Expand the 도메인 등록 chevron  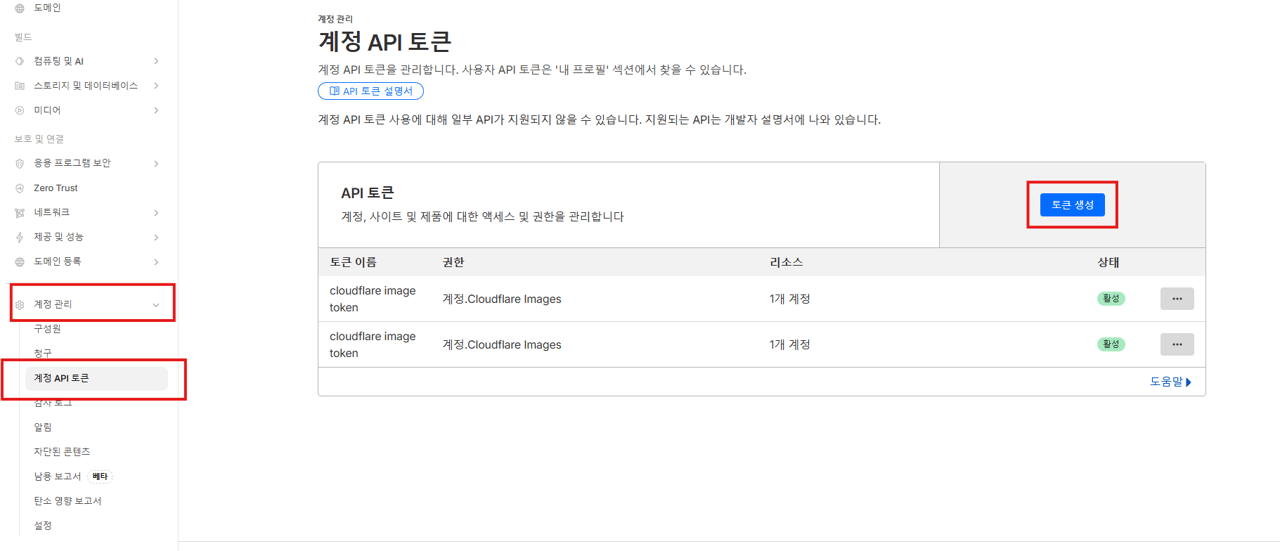click(x=156, y=261)
